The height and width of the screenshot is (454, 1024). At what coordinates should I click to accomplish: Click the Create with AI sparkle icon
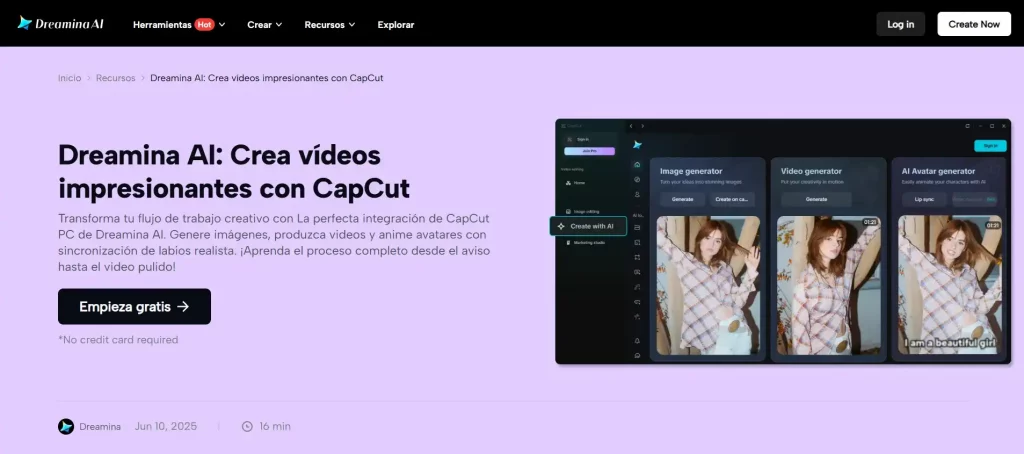[x=561, y=227]
